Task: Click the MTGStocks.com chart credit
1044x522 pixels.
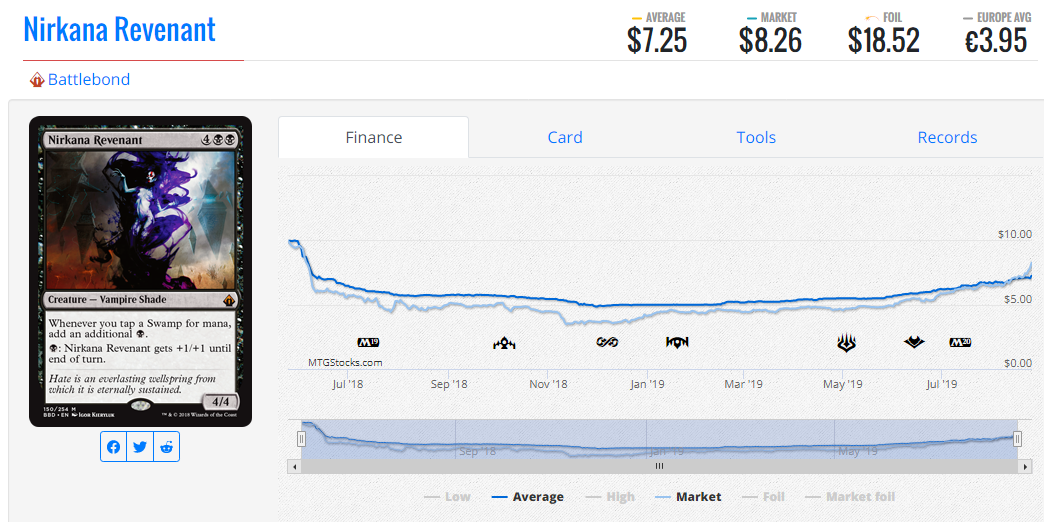Action: point(345,363)
